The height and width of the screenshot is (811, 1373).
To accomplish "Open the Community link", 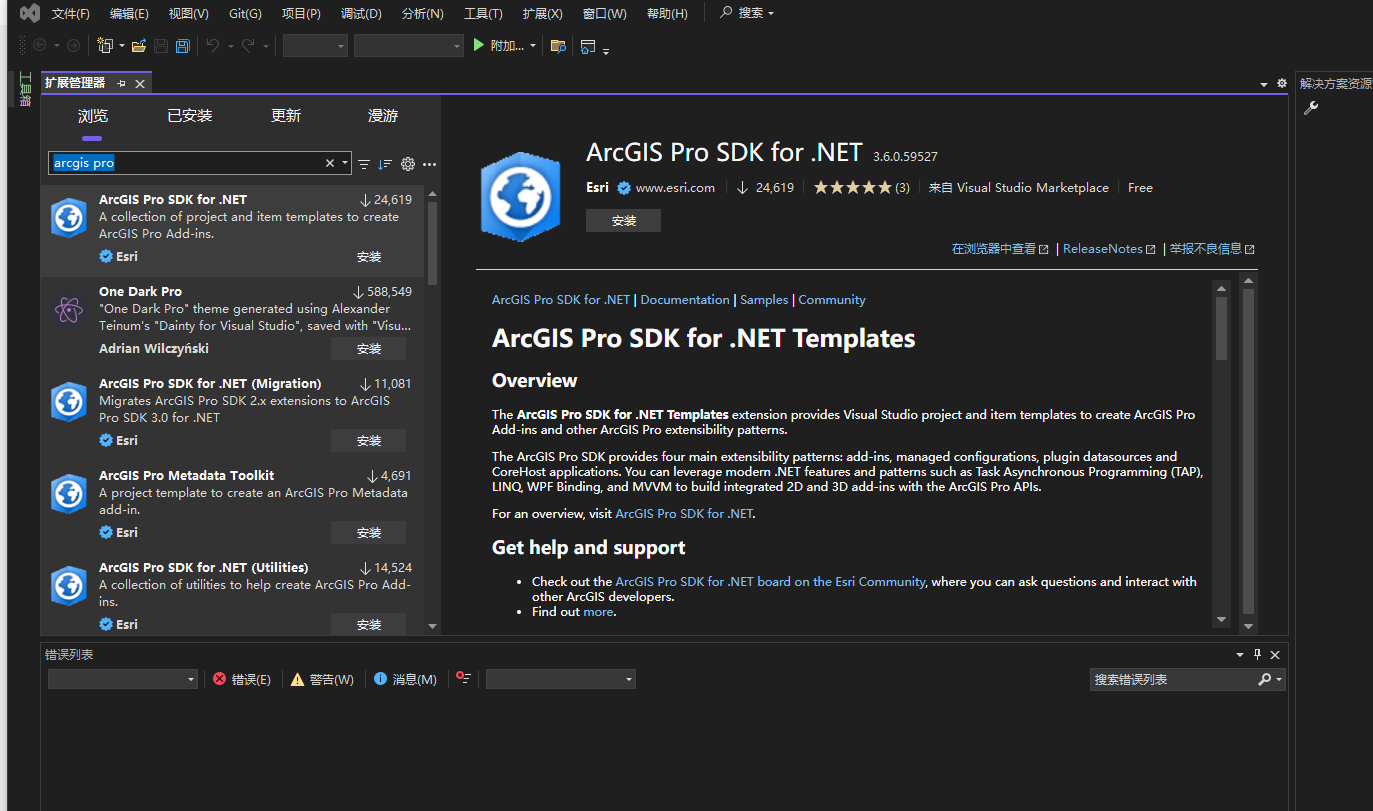I will pos(832,300).
